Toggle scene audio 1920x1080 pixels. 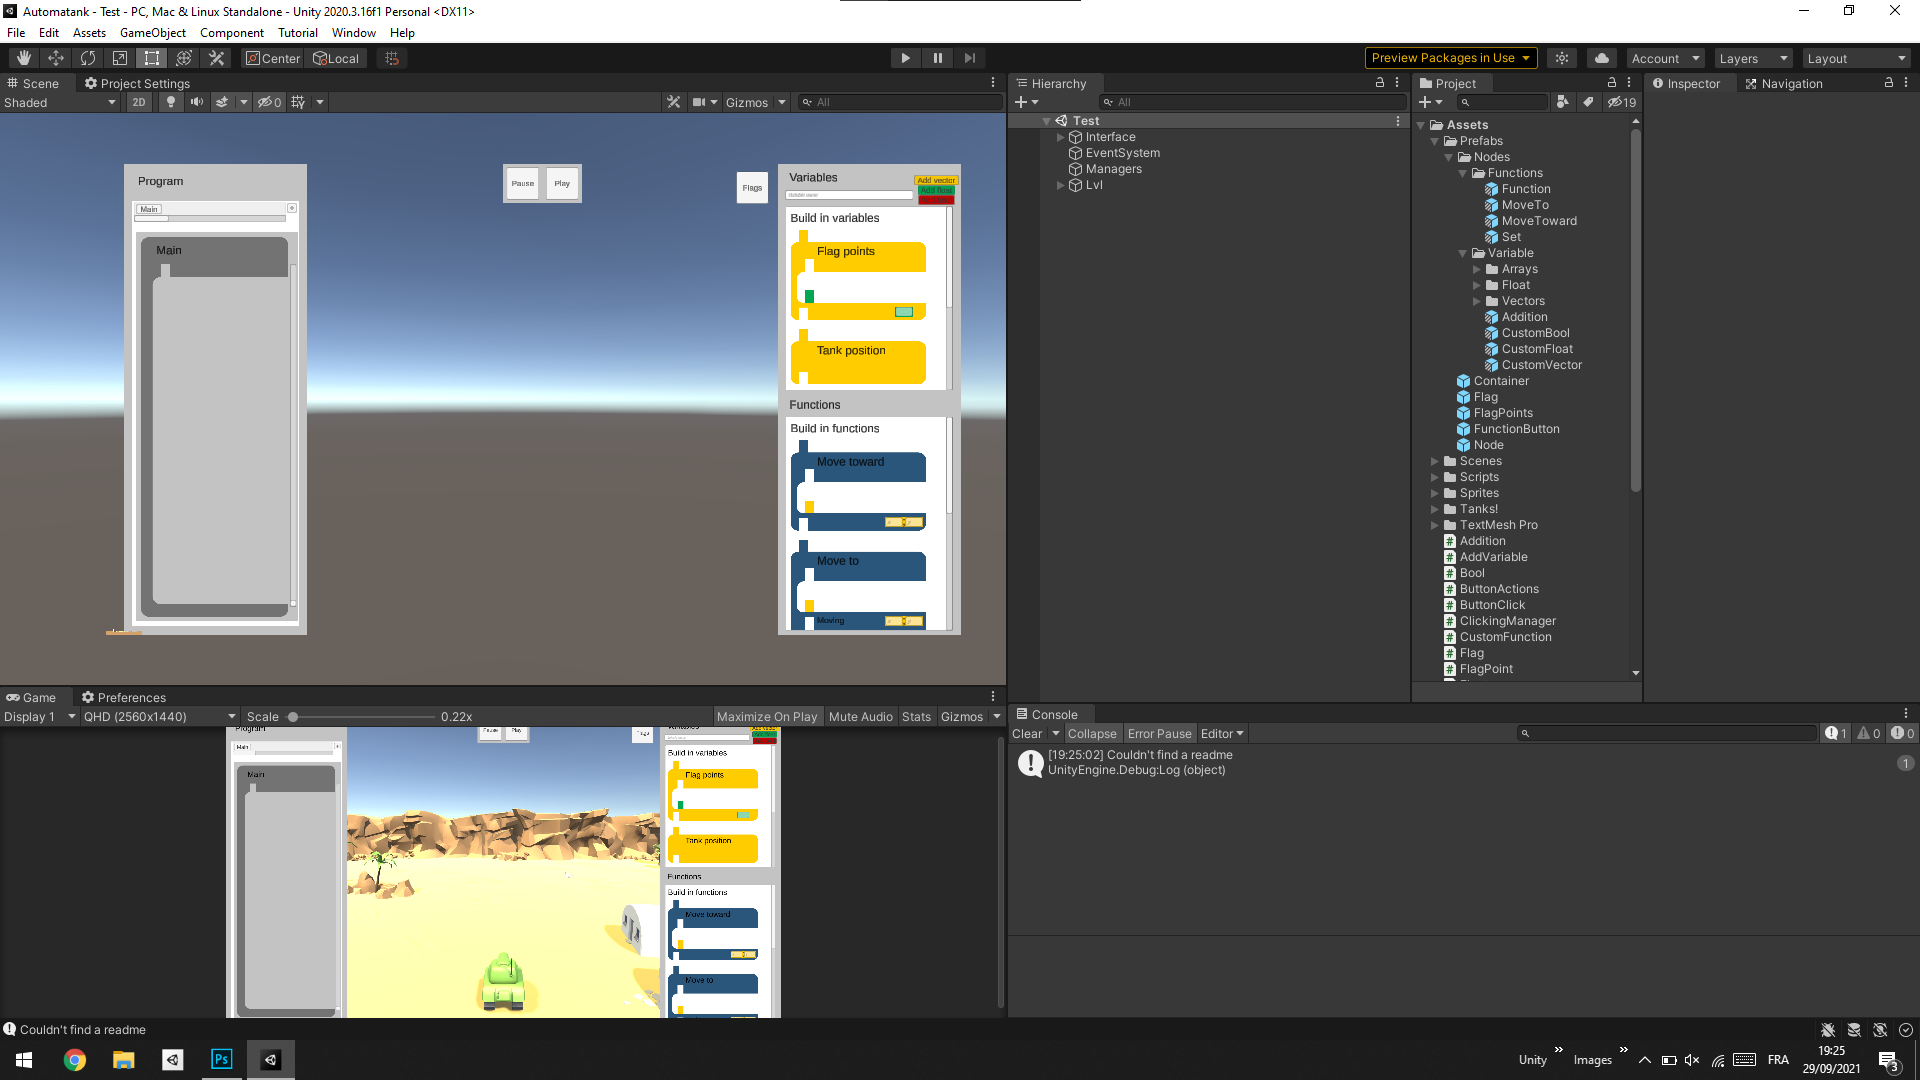197,102
